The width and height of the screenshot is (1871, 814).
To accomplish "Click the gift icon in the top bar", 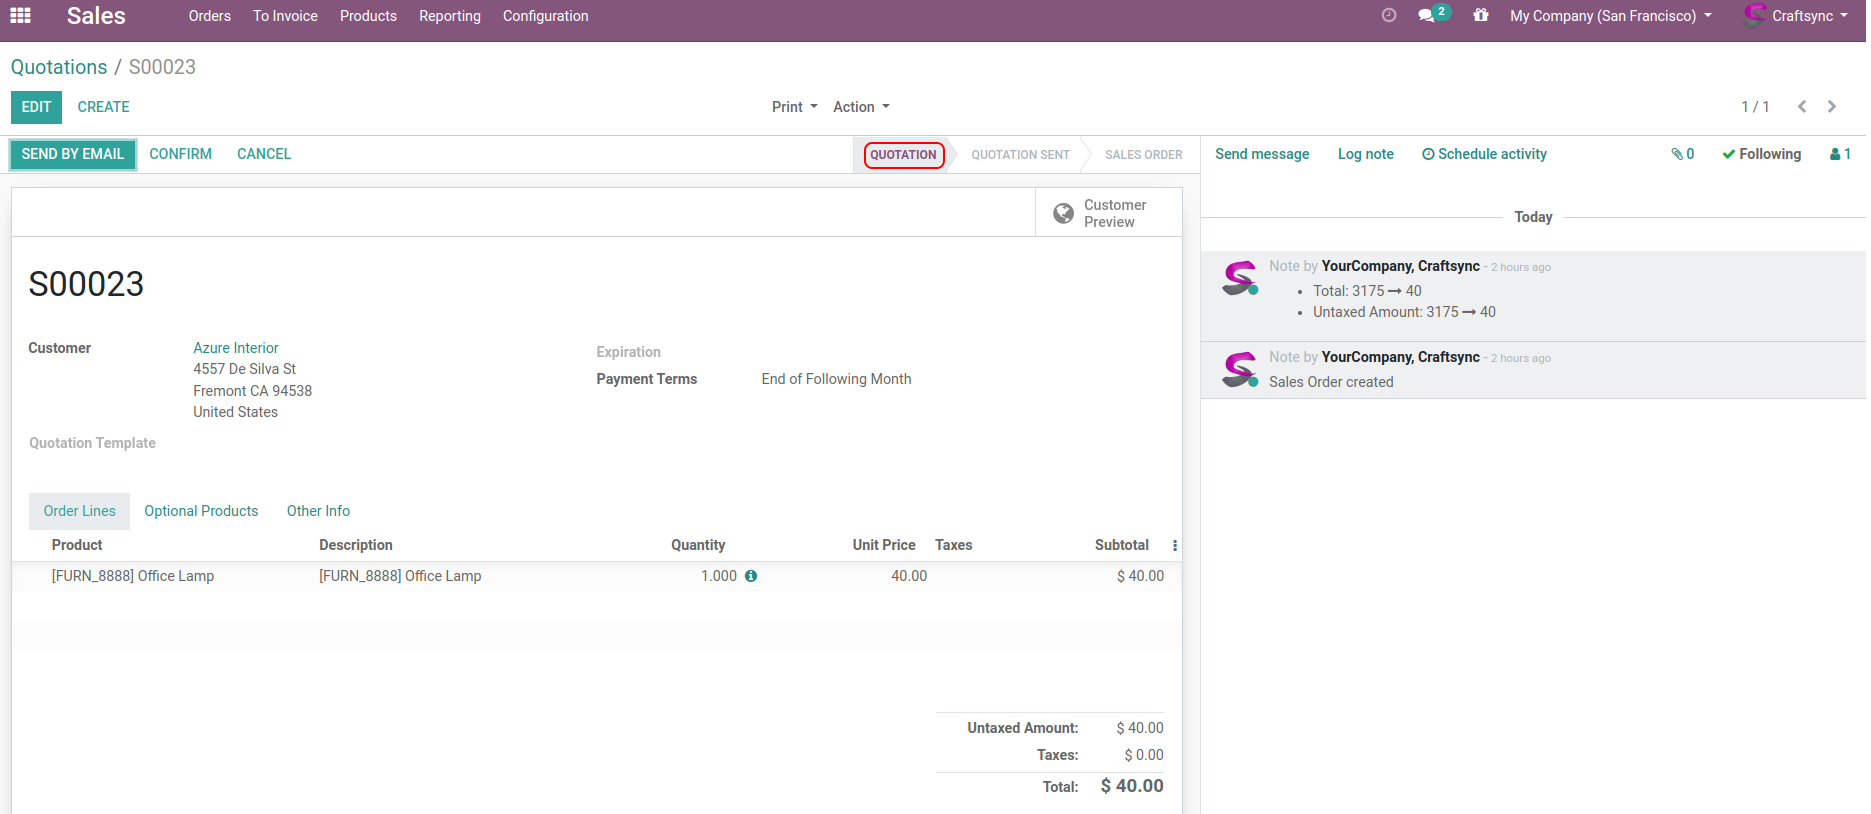I will [x=1480, y=15].
